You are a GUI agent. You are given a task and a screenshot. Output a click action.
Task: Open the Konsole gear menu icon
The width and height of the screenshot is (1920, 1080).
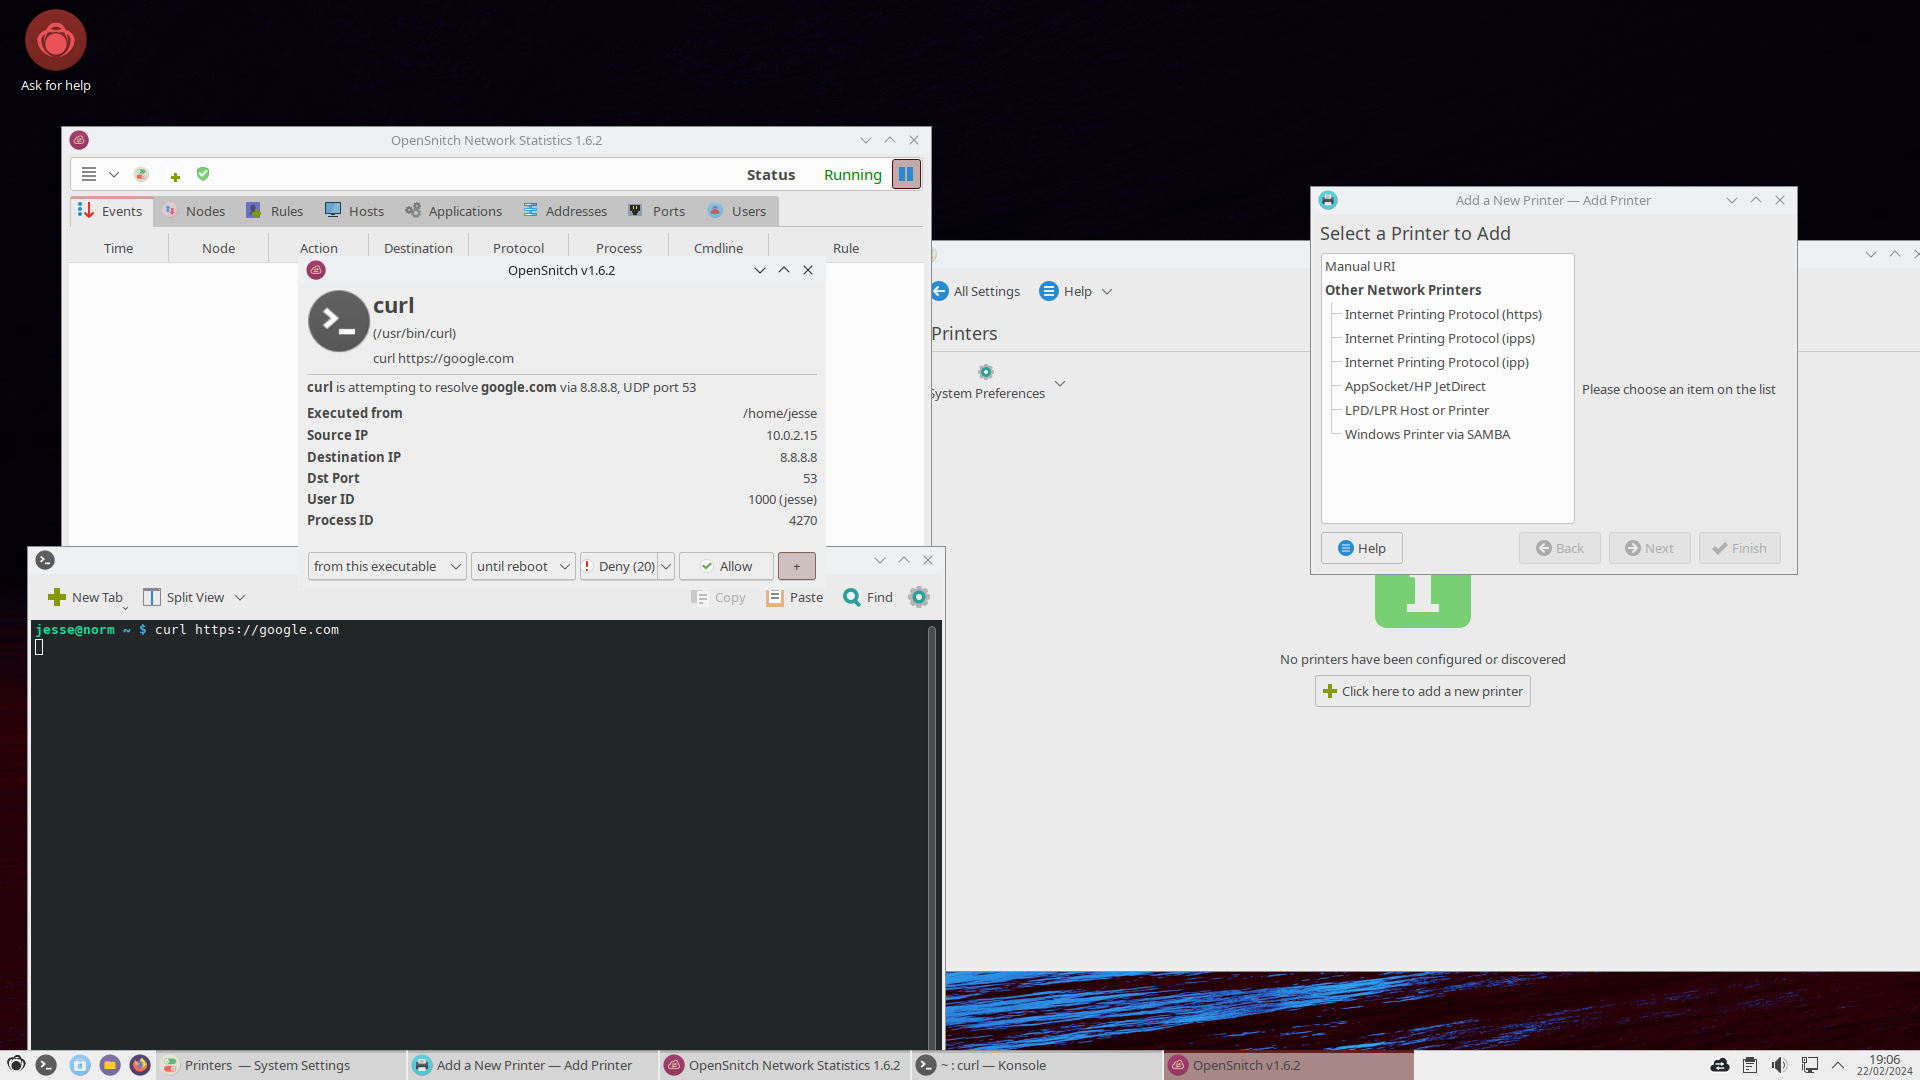click(919, 597)
